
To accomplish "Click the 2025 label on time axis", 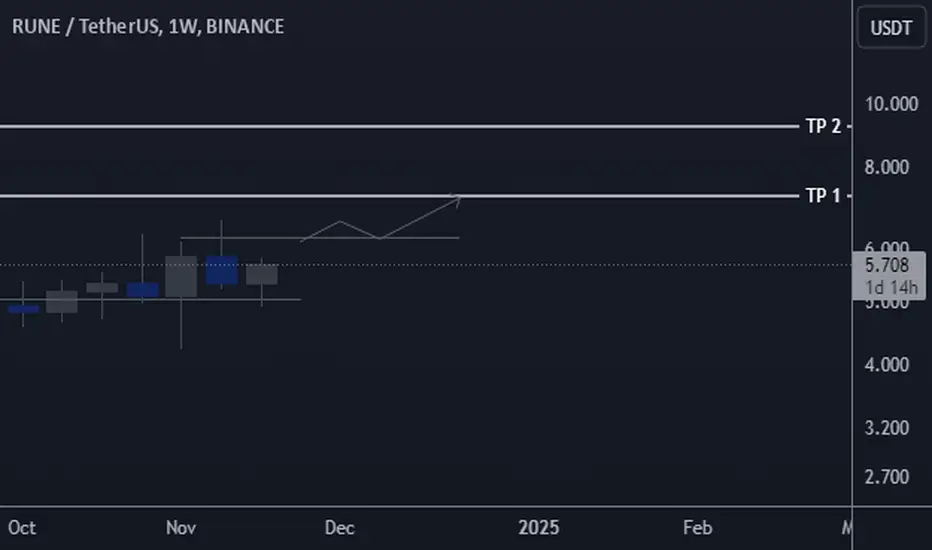I will (539, 527).
